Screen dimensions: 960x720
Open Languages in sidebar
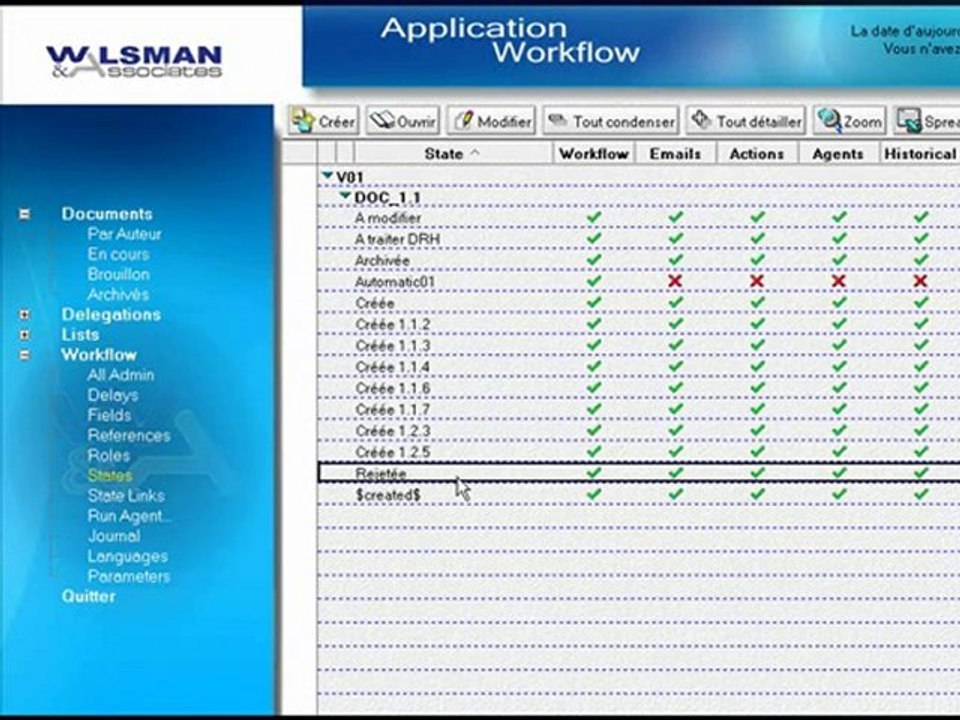(127, 556)
